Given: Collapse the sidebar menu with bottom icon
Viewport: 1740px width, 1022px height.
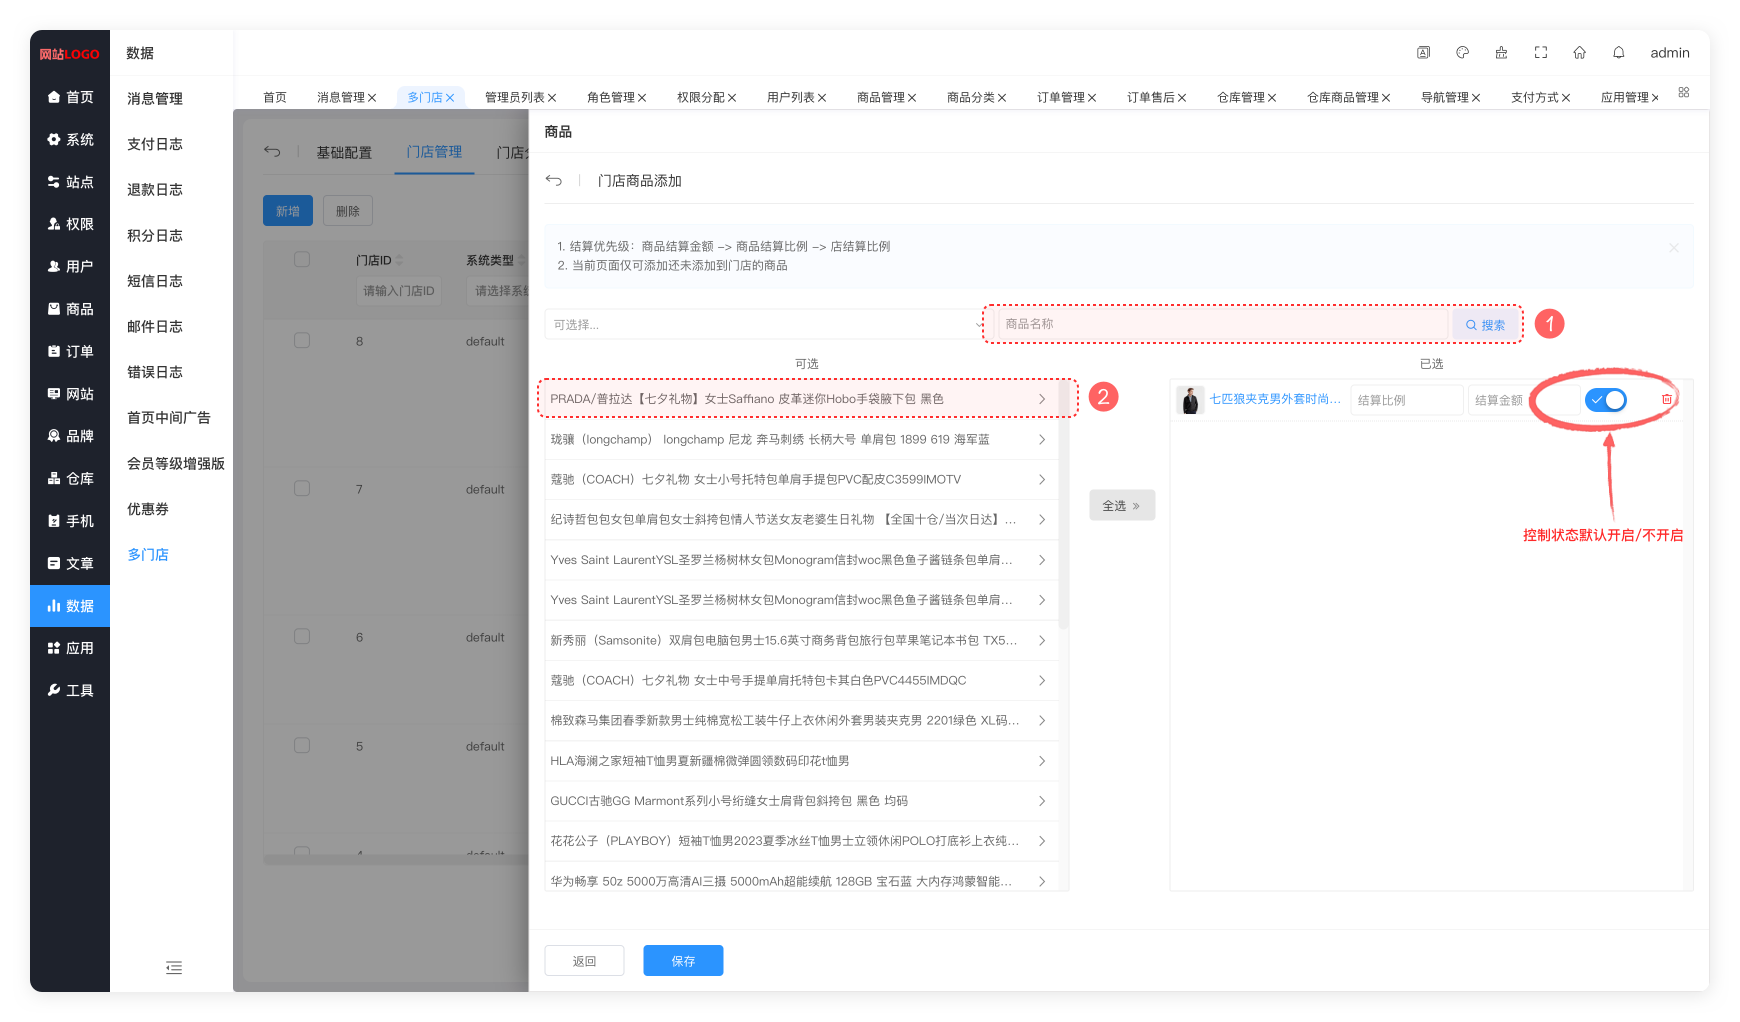Looking at the screenshot, I should [174, 967].
